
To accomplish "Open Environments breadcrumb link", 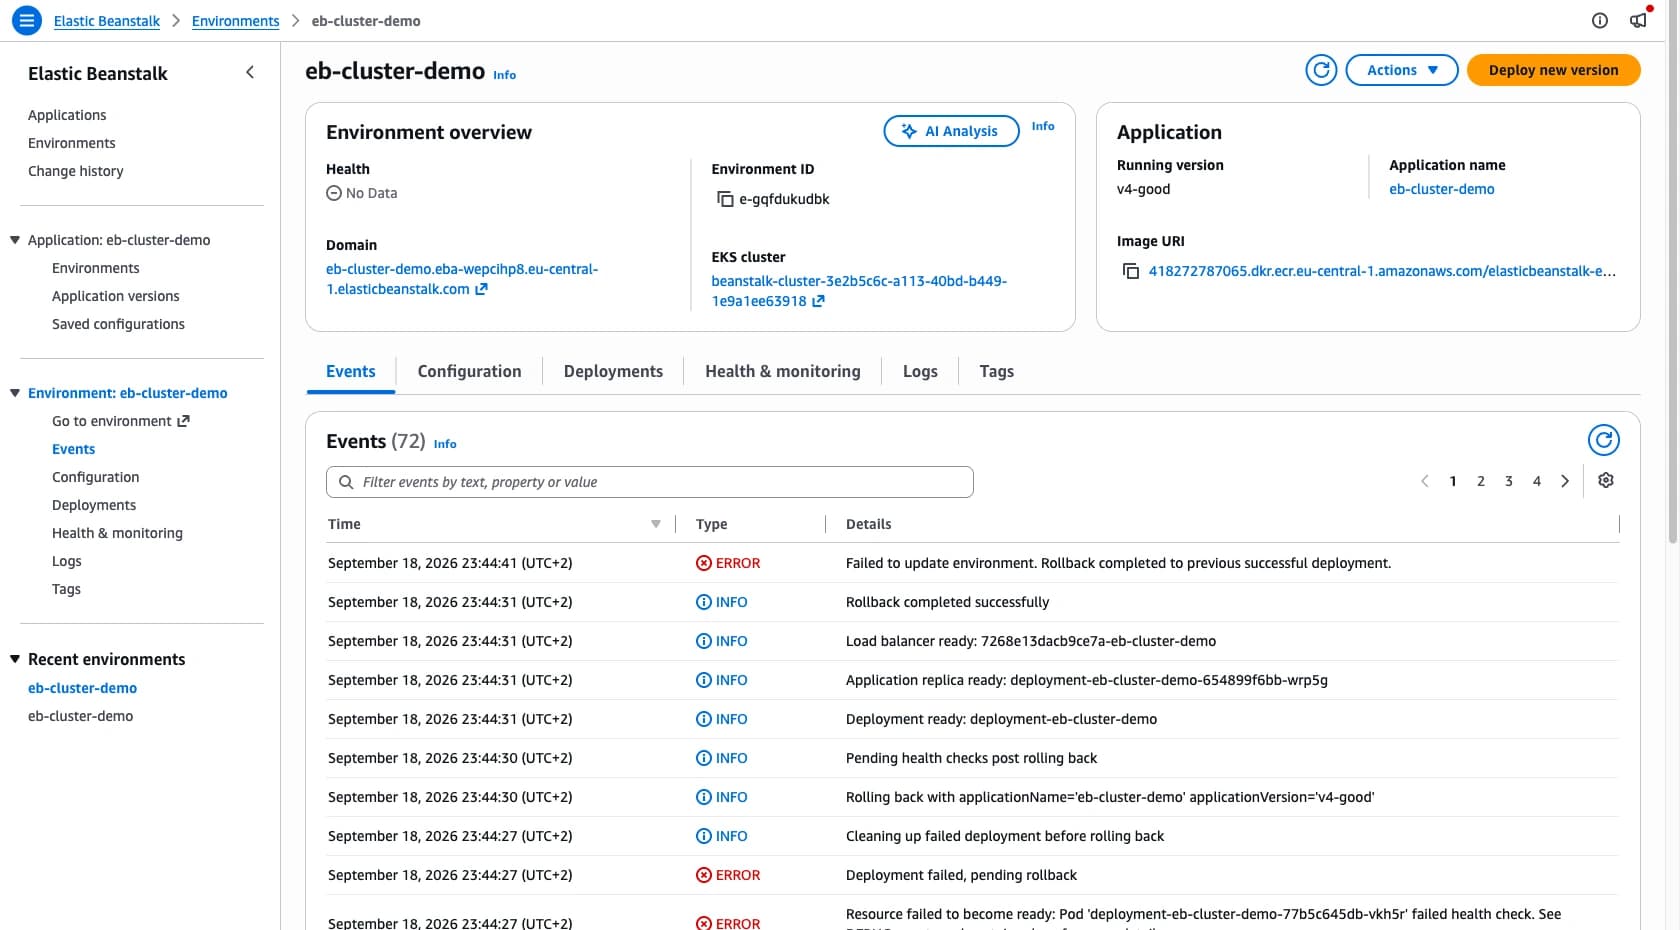I will click(236, 21).
